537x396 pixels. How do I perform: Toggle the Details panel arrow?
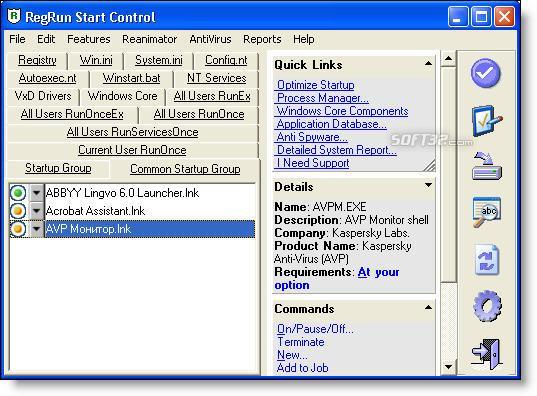(428, 185)
